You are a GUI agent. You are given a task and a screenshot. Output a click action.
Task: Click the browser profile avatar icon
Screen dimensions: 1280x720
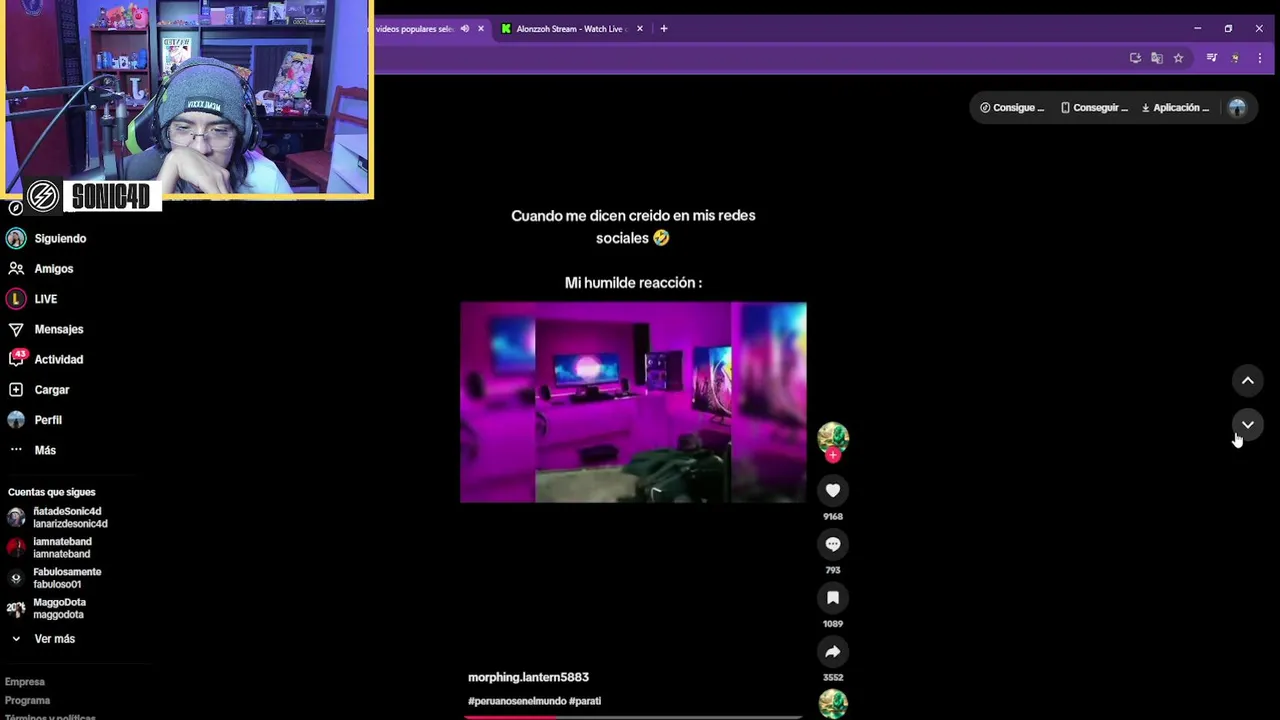pos(1235,58)
